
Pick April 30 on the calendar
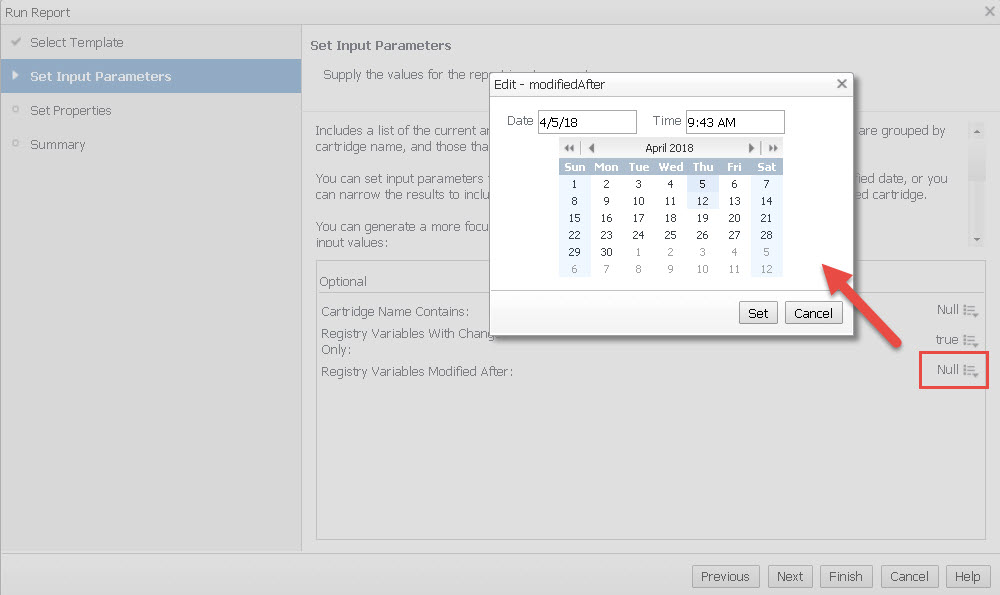pyautogui.click(x=606, y=252)
